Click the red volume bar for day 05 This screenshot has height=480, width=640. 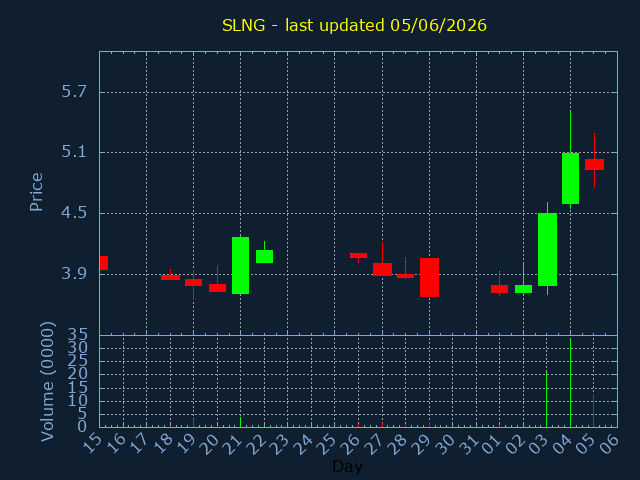(593, 410)
